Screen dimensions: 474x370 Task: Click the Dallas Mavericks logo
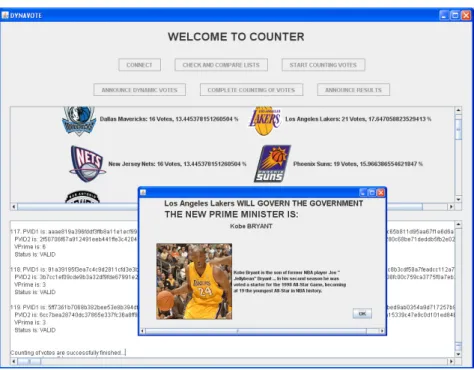(79, 121)
